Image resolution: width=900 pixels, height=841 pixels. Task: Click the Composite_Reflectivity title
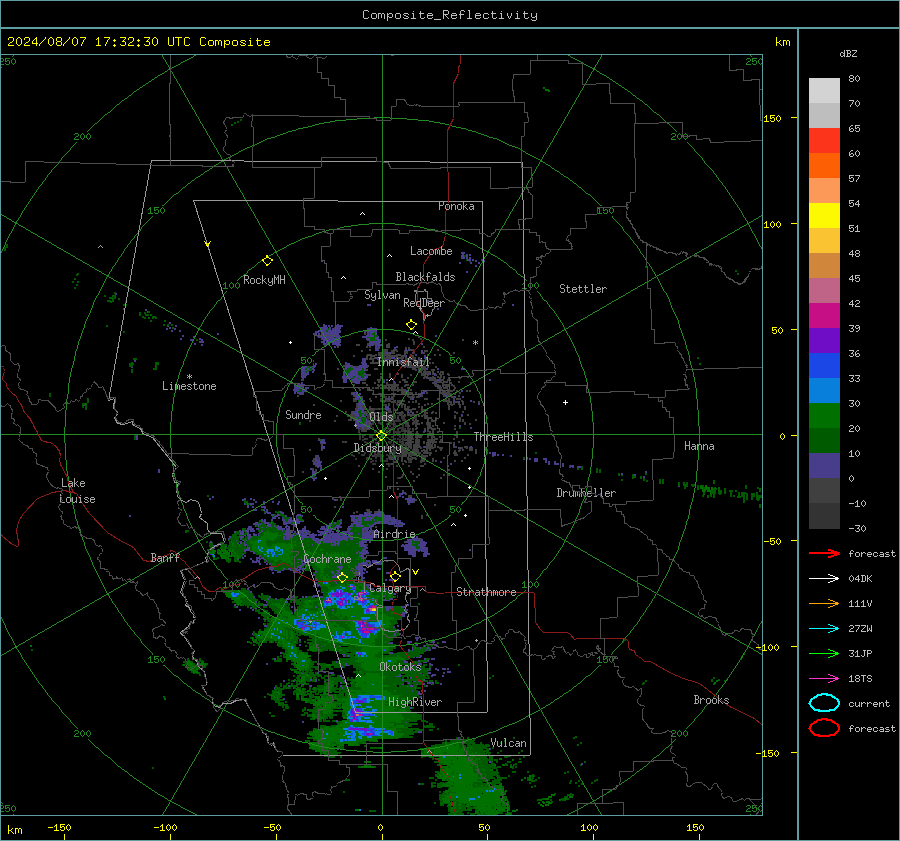click(x=450, y=15)
